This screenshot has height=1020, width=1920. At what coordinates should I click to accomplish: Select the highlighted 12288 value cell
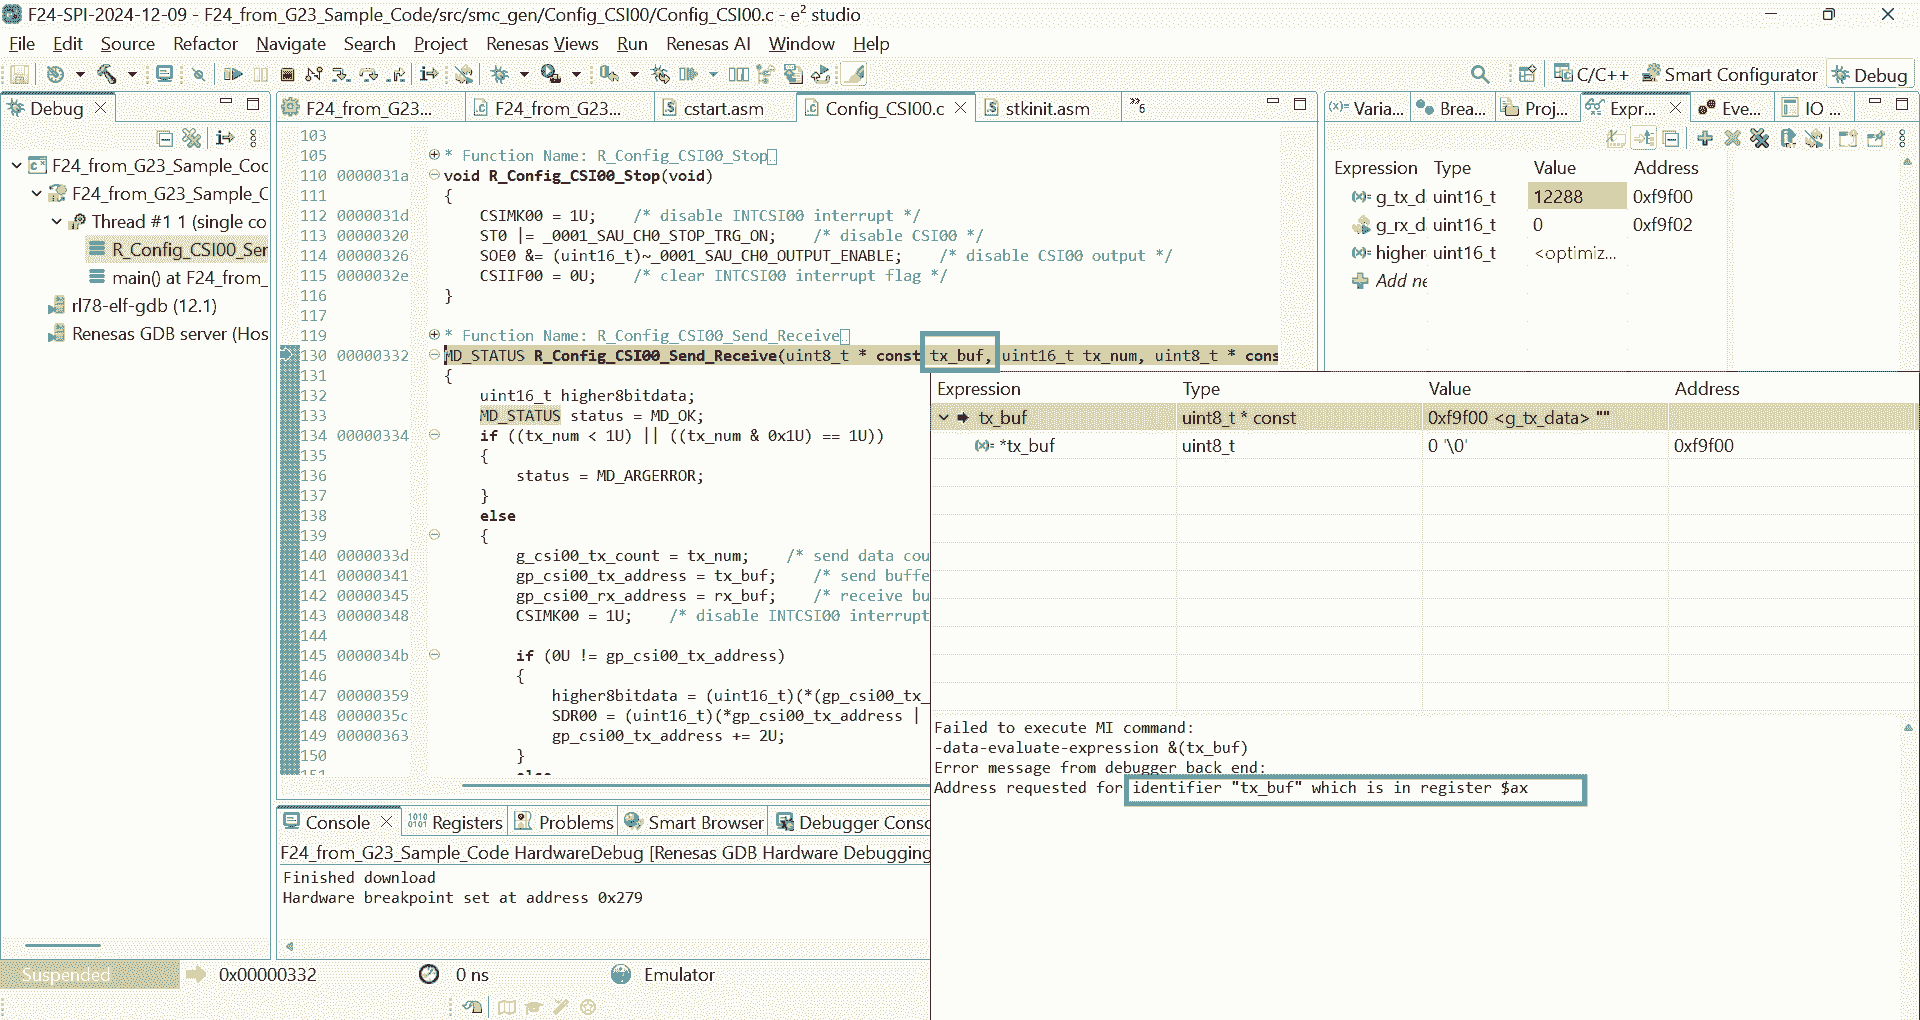click(1575, 197)
